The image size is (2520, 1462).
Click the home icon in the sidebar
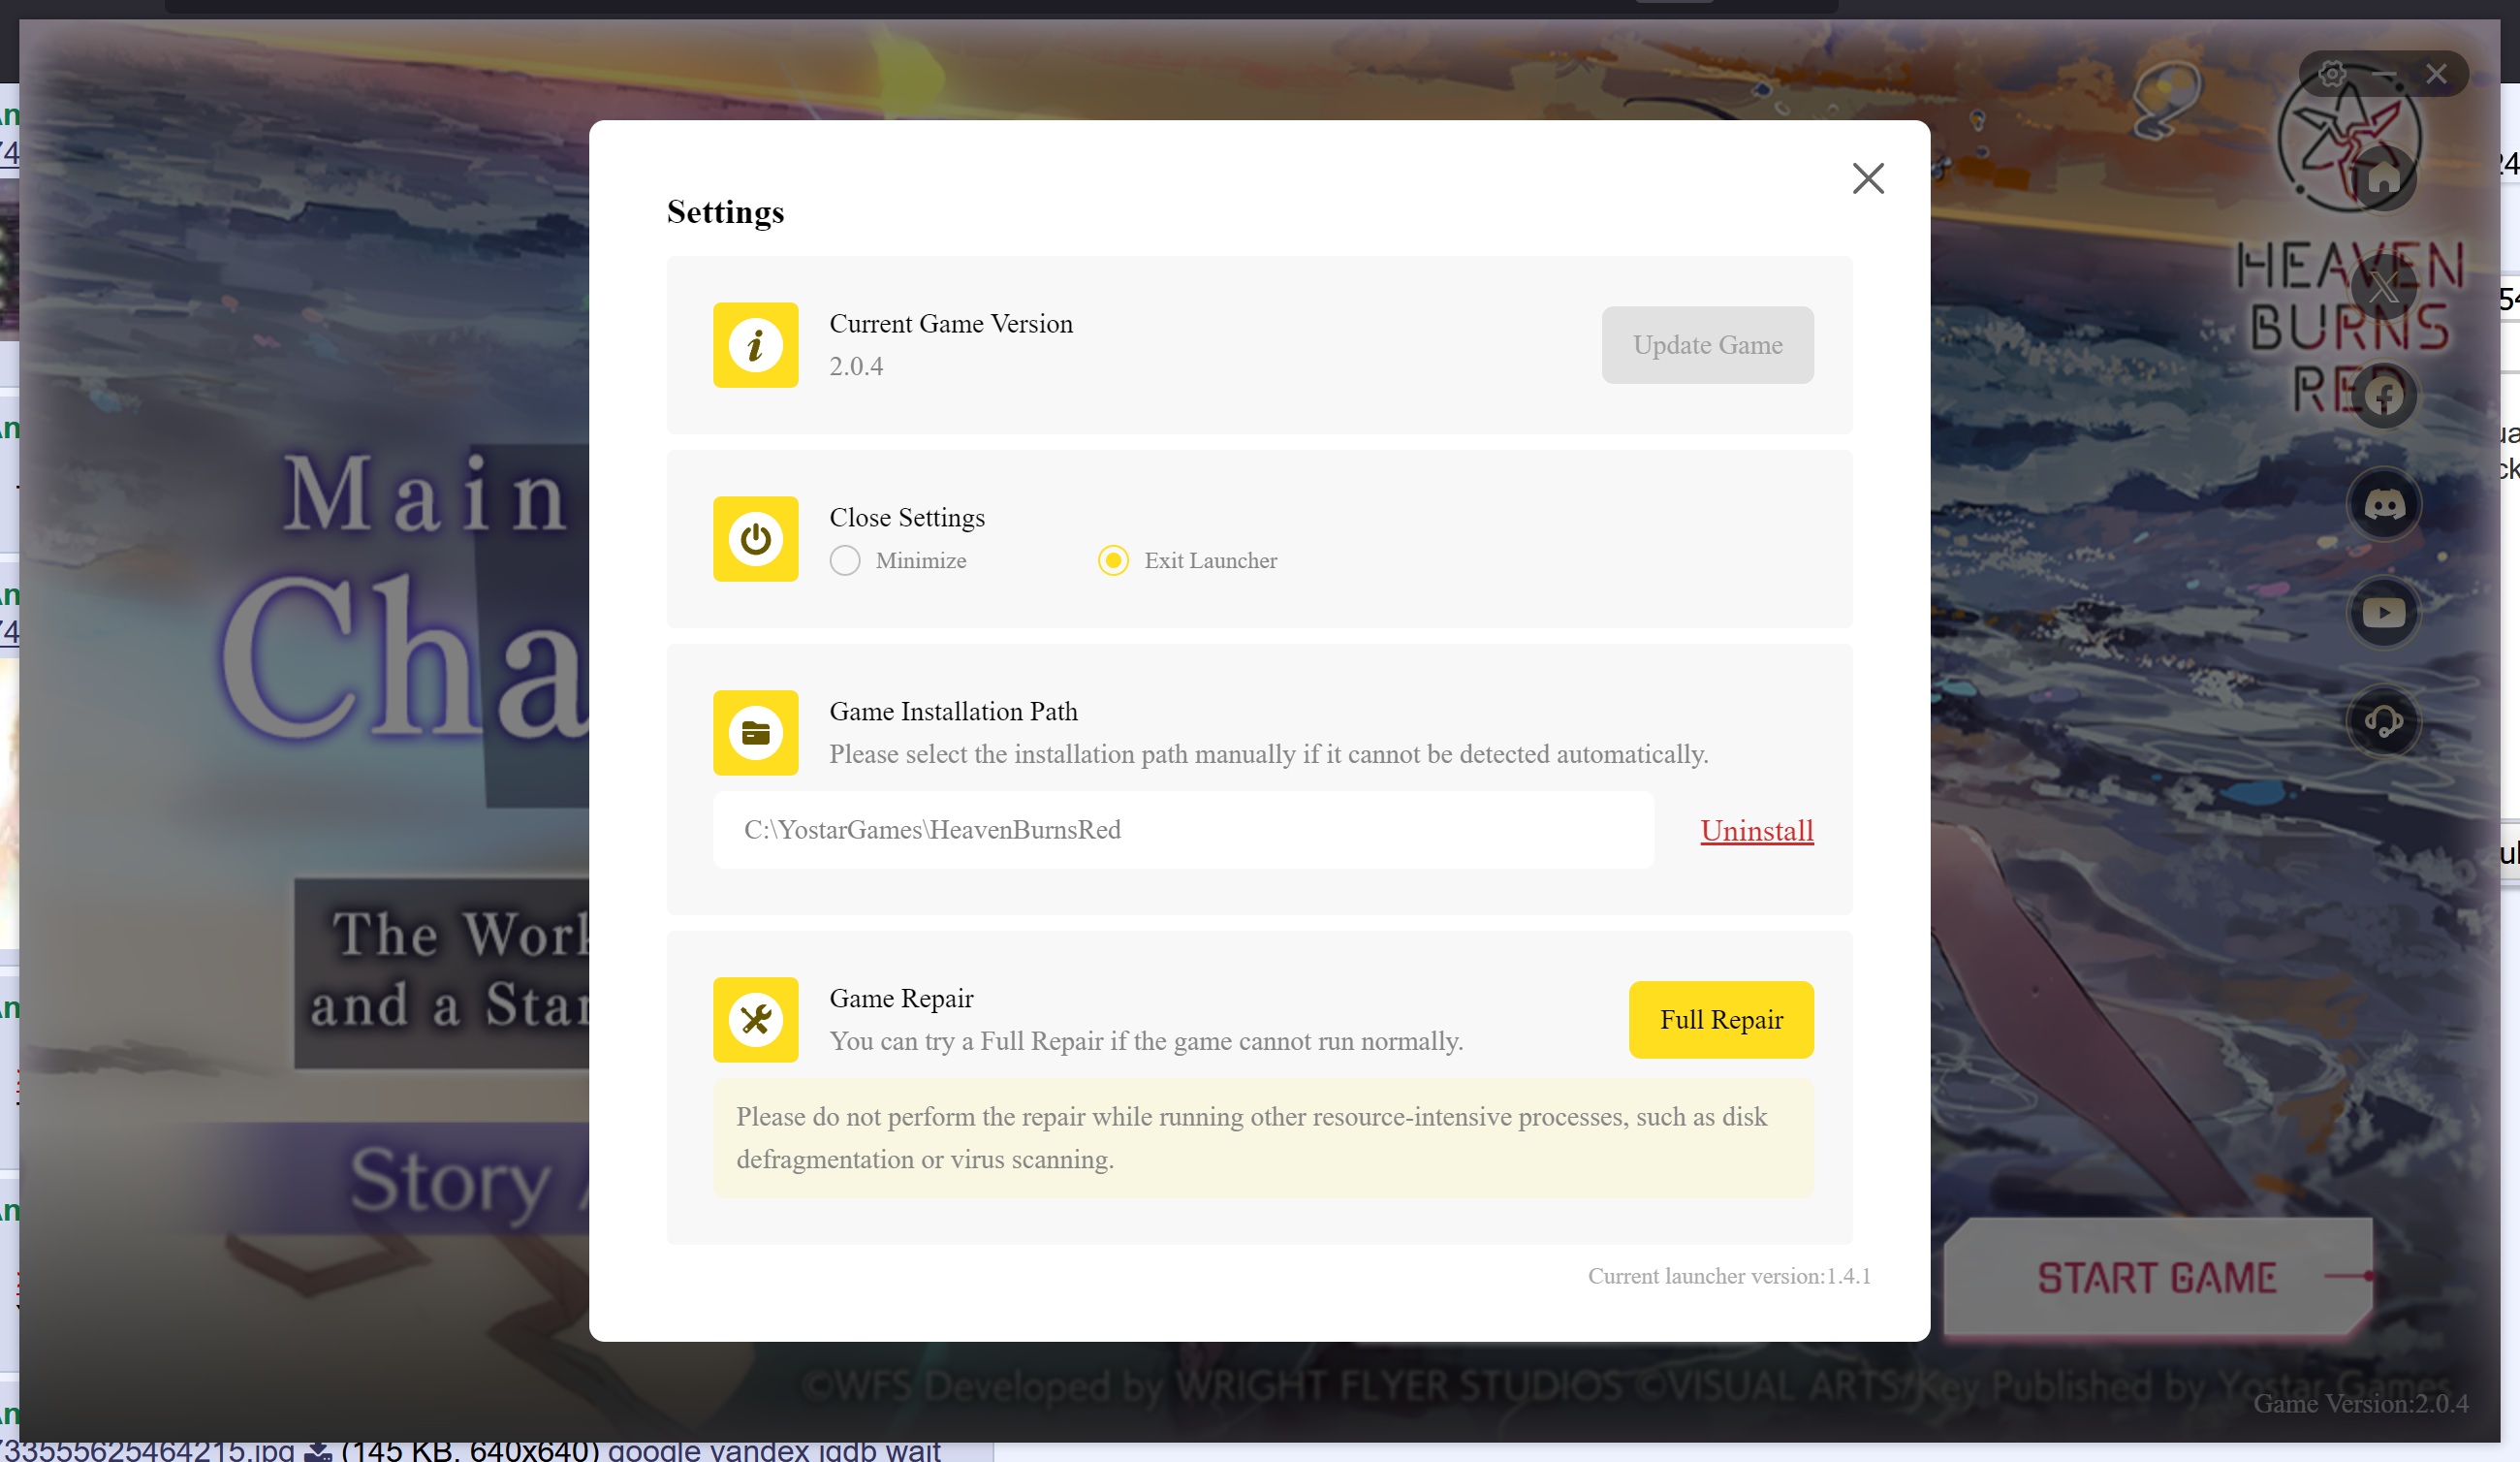point(2384,179)
